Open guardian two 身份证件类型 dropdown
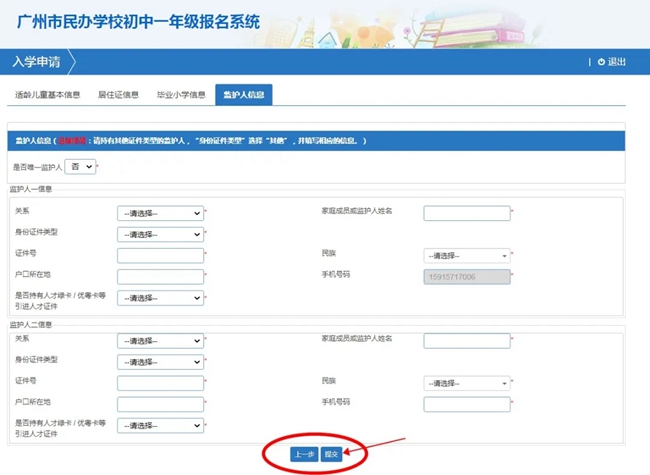 coord(160,362)
